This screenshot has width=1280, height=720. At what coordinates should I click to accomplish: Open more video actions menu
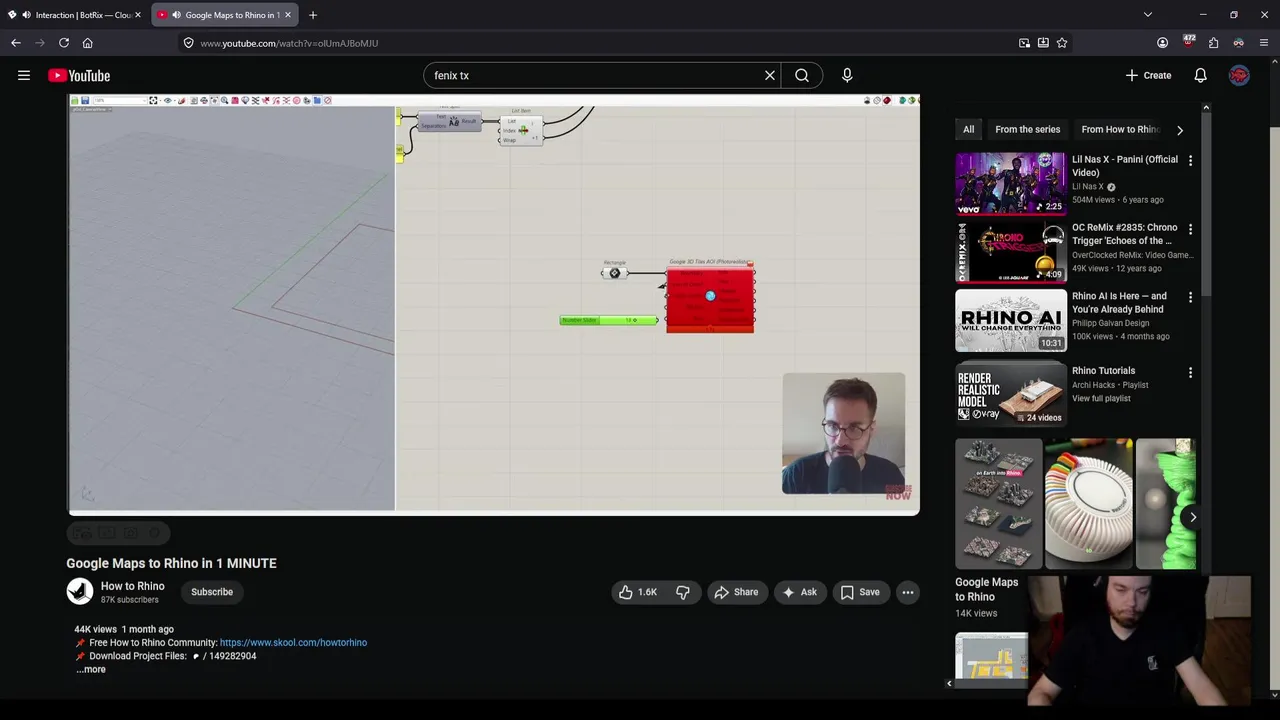click(x=908, y=592)
